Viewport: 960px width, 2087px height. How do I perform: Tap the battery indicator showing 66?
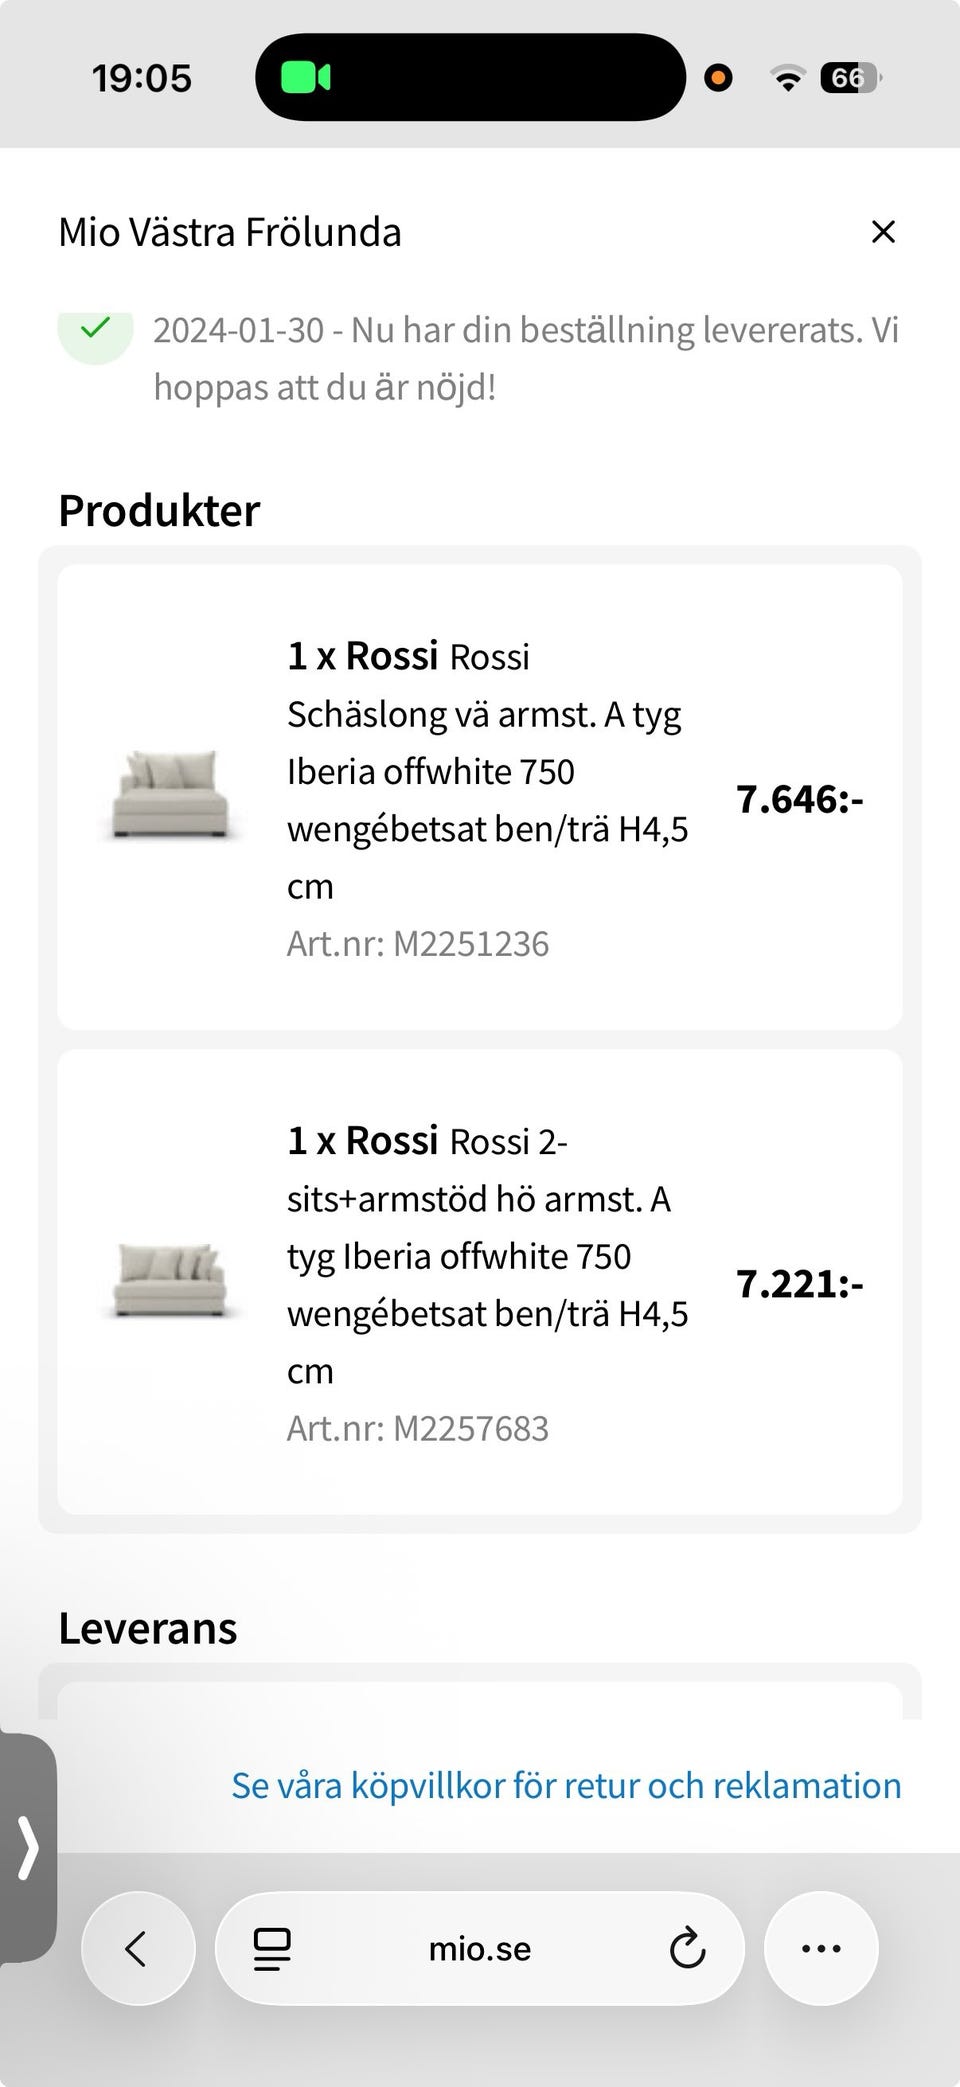coord(849,77)
